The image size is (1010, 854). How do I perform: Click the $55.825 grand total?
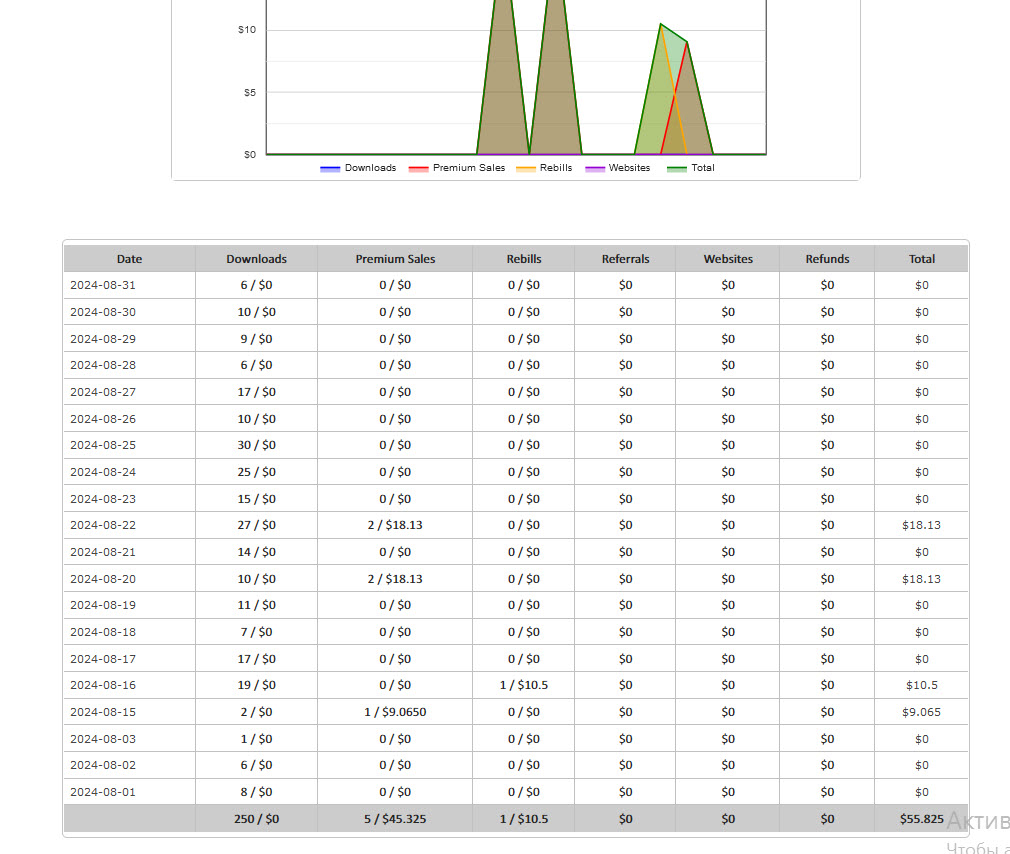coord(922,819)
